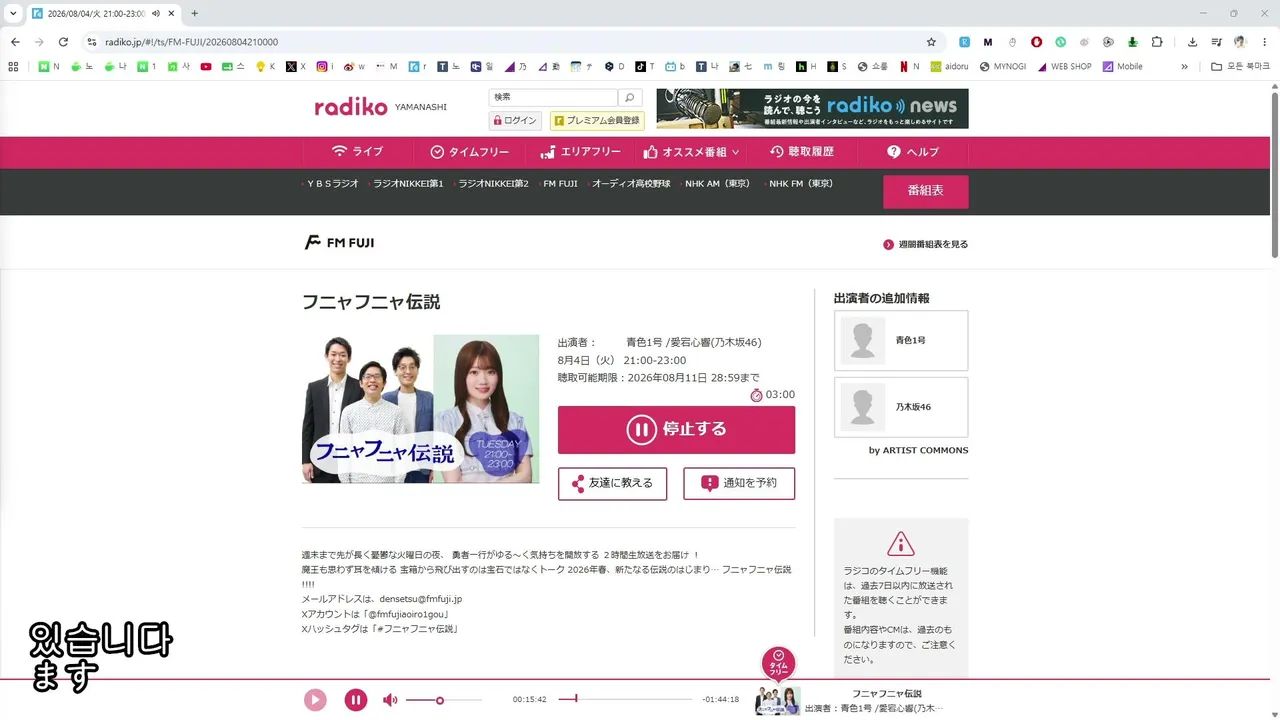This screenshot has width=1280, height=720.
Task: Select ラジオNIKKEI第2 station
Action: tap(492, 184)
